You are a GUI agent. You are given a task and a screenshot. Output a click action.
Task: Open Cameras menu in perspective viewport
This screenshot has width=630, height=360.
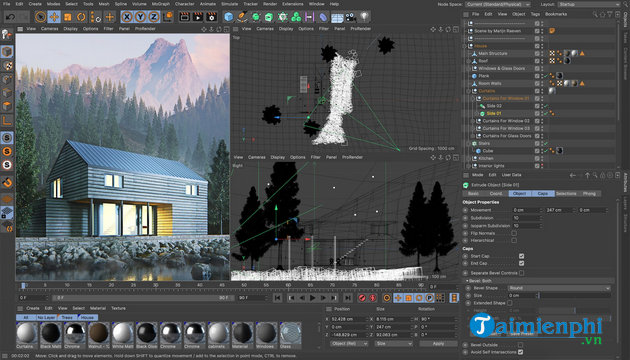tap(50, 29)
